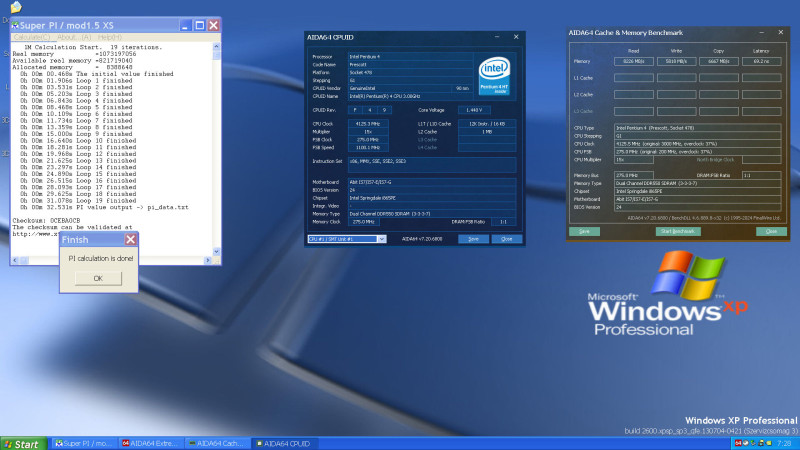Image resolution: width=800 pixels, height=450 pixels.
Task: Minimize the AIDA64 CPUID window
Action: pos(497,37)
